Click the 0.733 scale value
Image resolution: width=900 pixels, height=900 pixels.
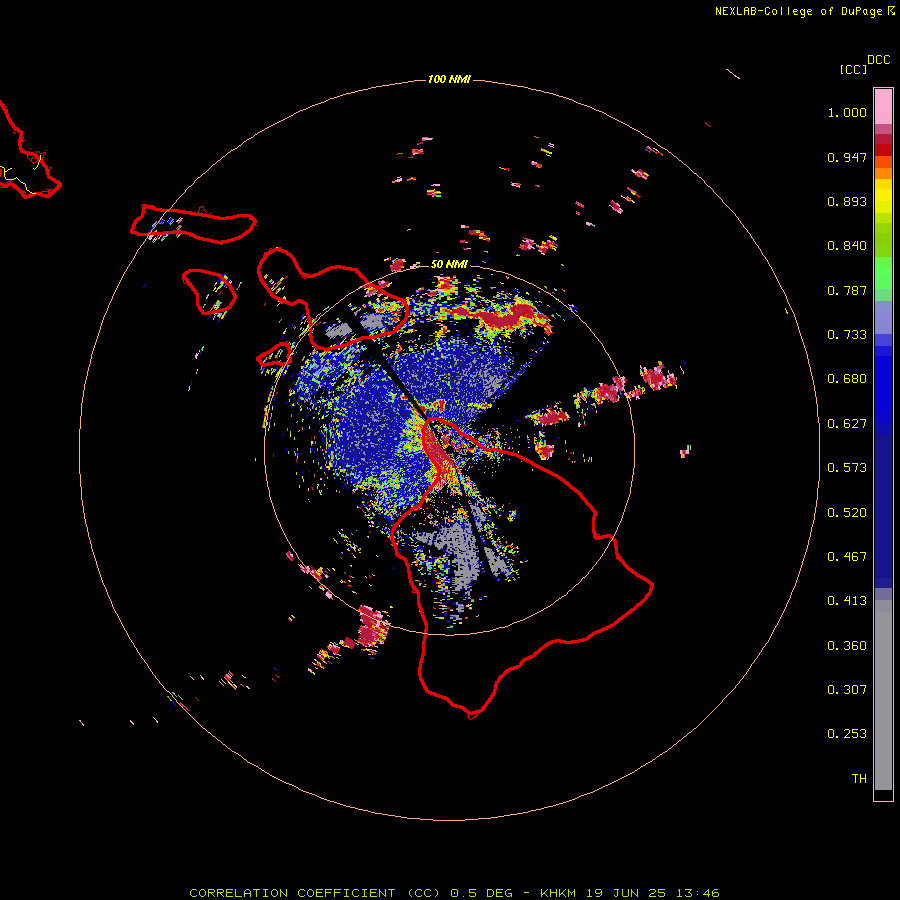click(847, 335)
